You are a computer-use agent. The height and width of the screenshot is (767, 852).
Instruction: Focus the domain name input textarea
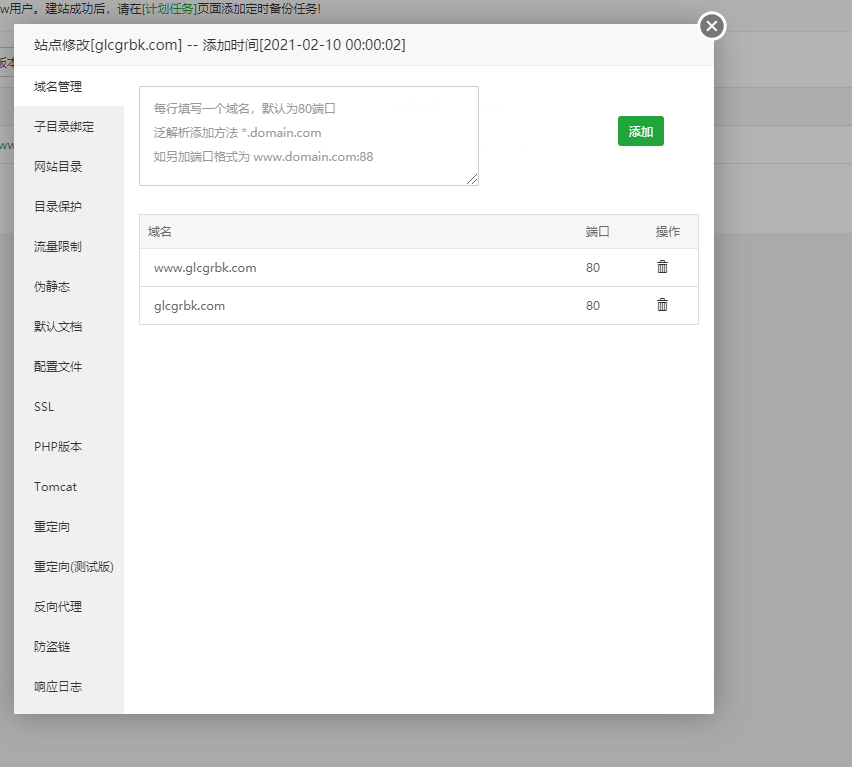point(309,136)
